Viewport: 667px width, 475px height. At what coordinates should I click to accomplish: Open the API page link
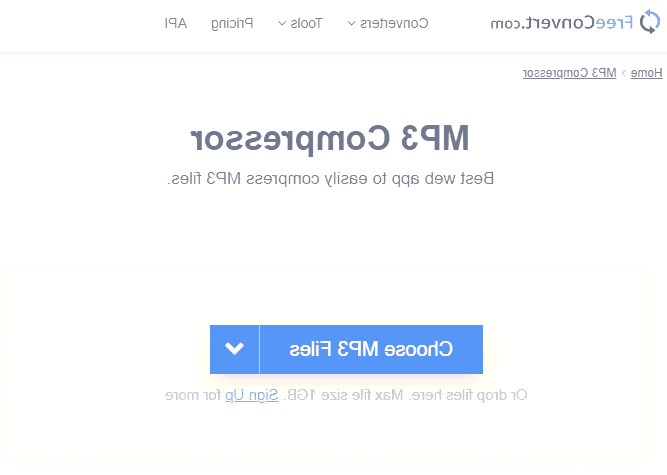click(176, 23)
